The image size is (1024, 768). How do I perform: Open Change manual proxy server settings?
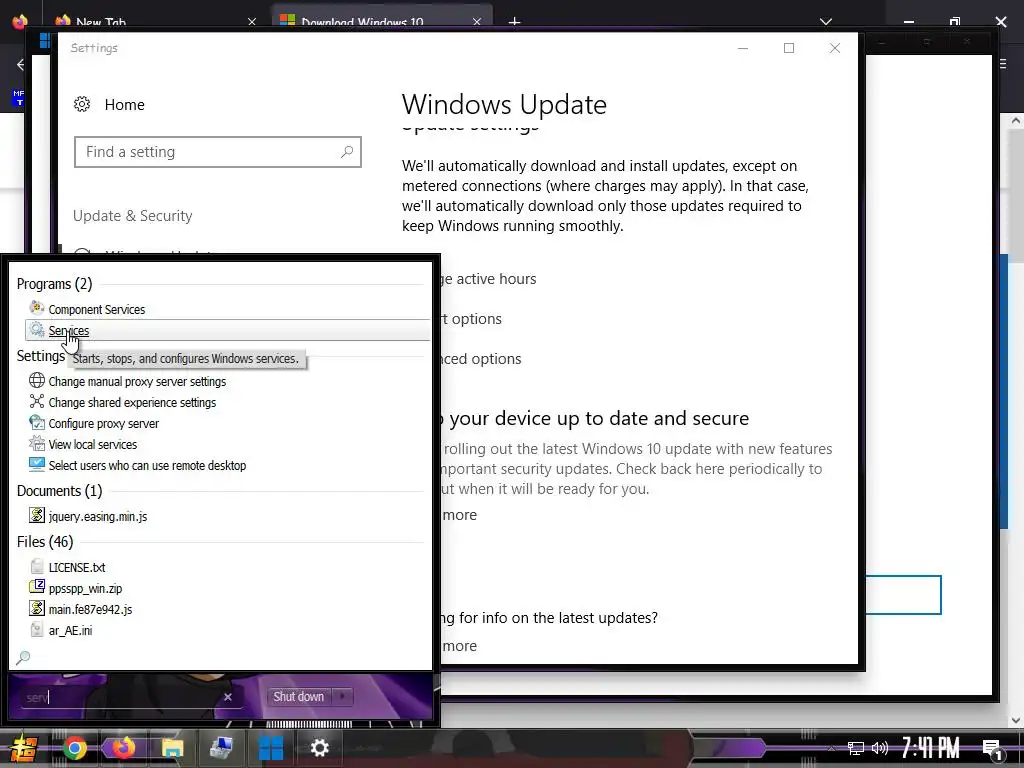(x=137, y=381)
